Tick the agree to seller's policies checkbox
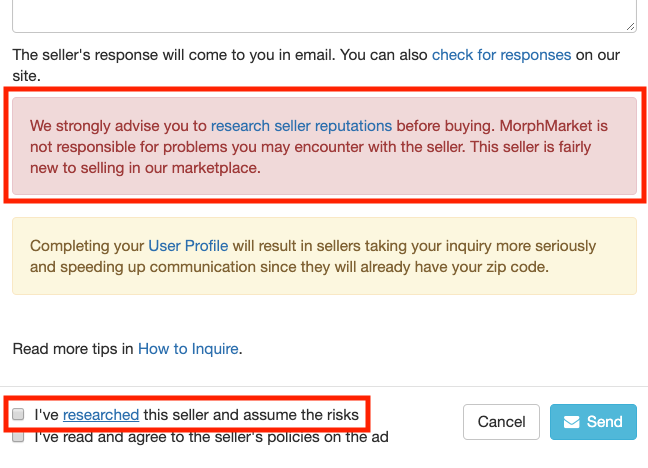Screen dimensions: 648x468 [x=18, y=437]
